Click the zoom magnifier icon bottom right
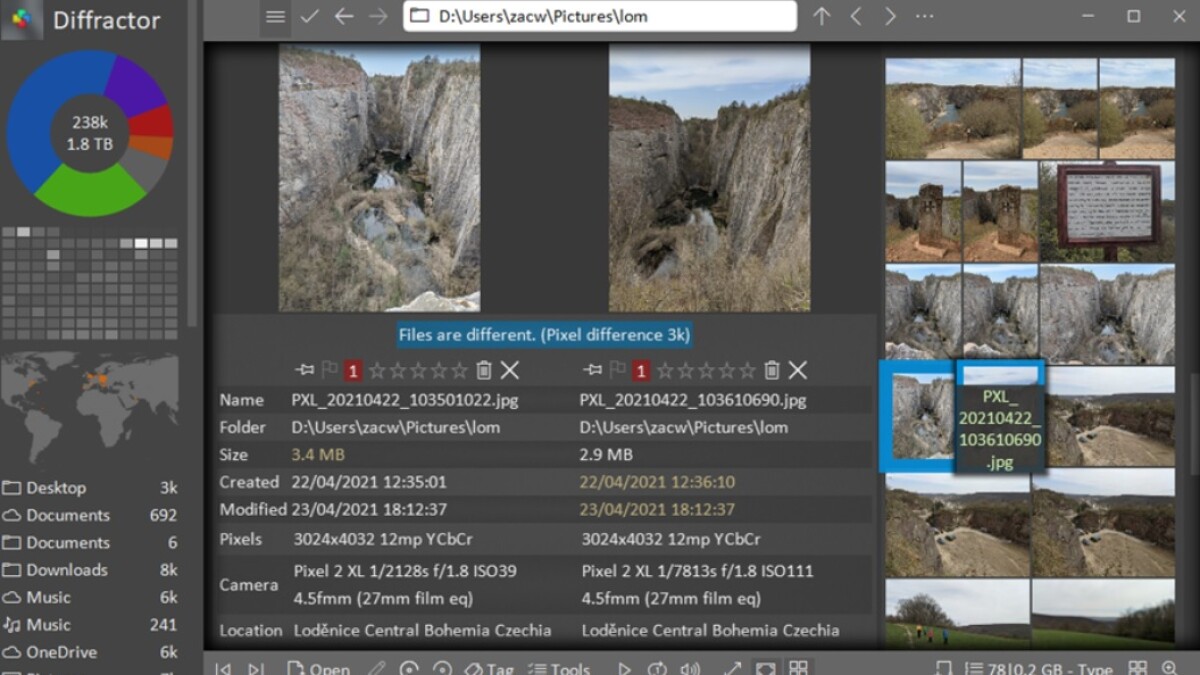Screen dimensions: 1200x675 pos(1168,668)
